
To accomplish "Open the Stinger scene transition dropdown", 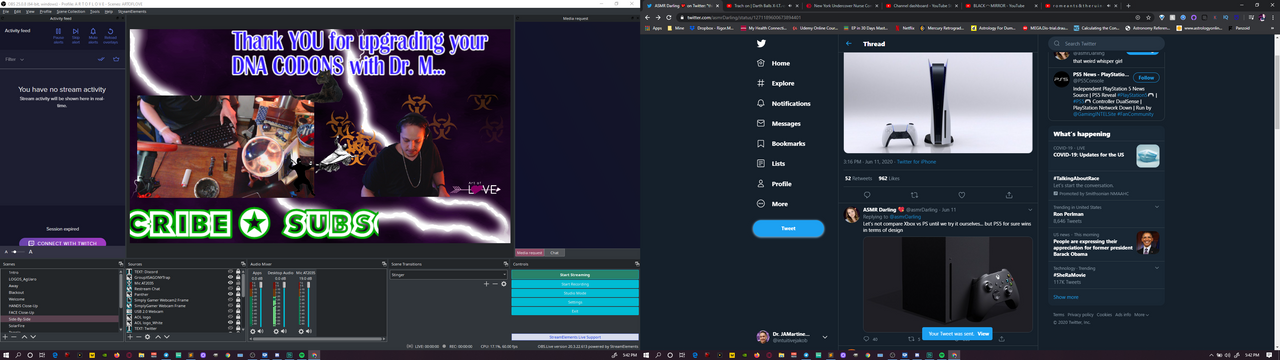I will coord(449,274).
